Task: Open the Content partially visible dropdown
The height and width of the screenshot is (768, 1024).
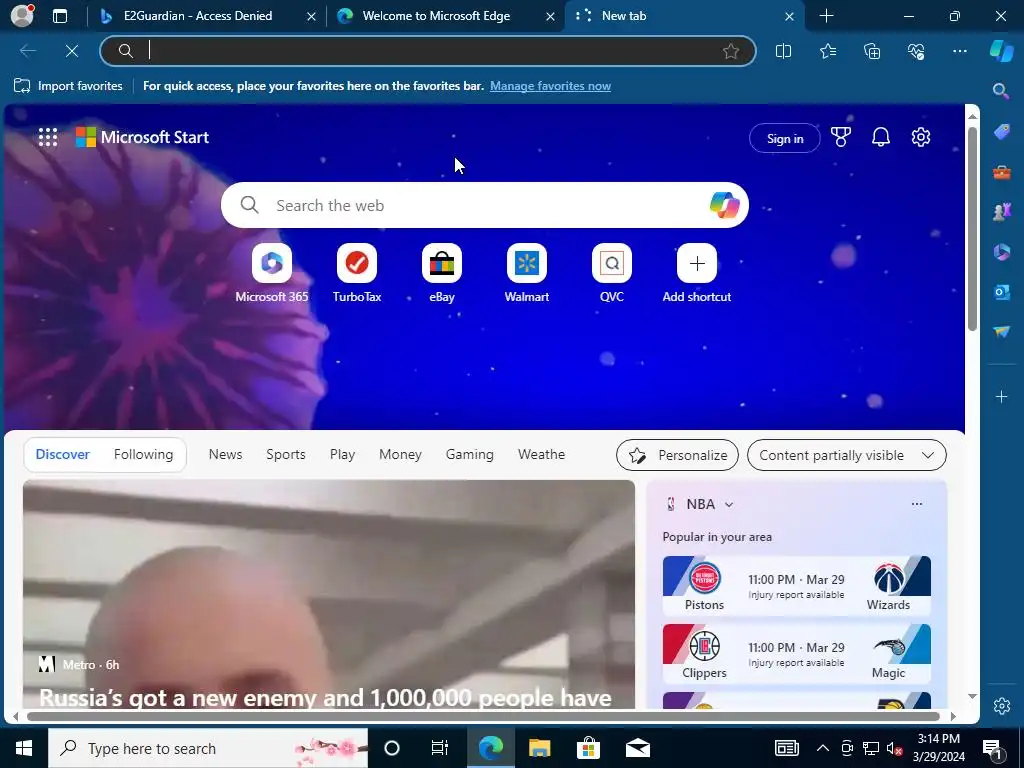Action: click(846, 455)
